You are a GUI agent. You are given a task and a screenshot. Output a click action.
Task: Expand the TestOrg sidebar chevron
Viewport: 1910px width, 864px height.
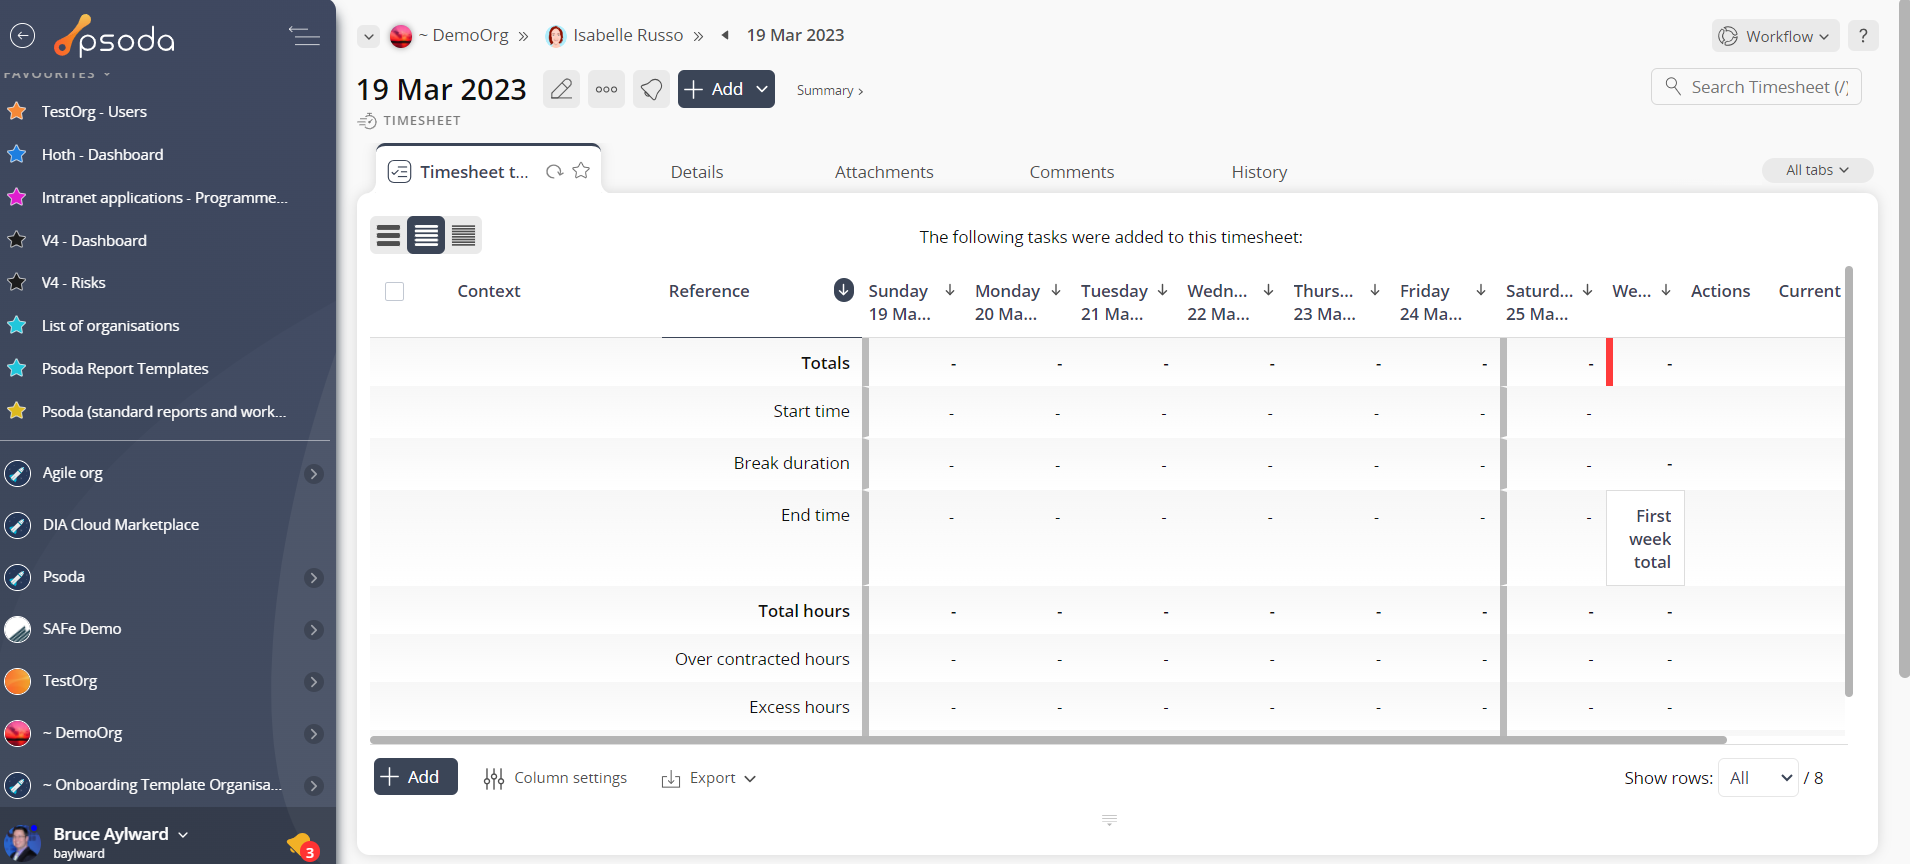coord(314,682)
